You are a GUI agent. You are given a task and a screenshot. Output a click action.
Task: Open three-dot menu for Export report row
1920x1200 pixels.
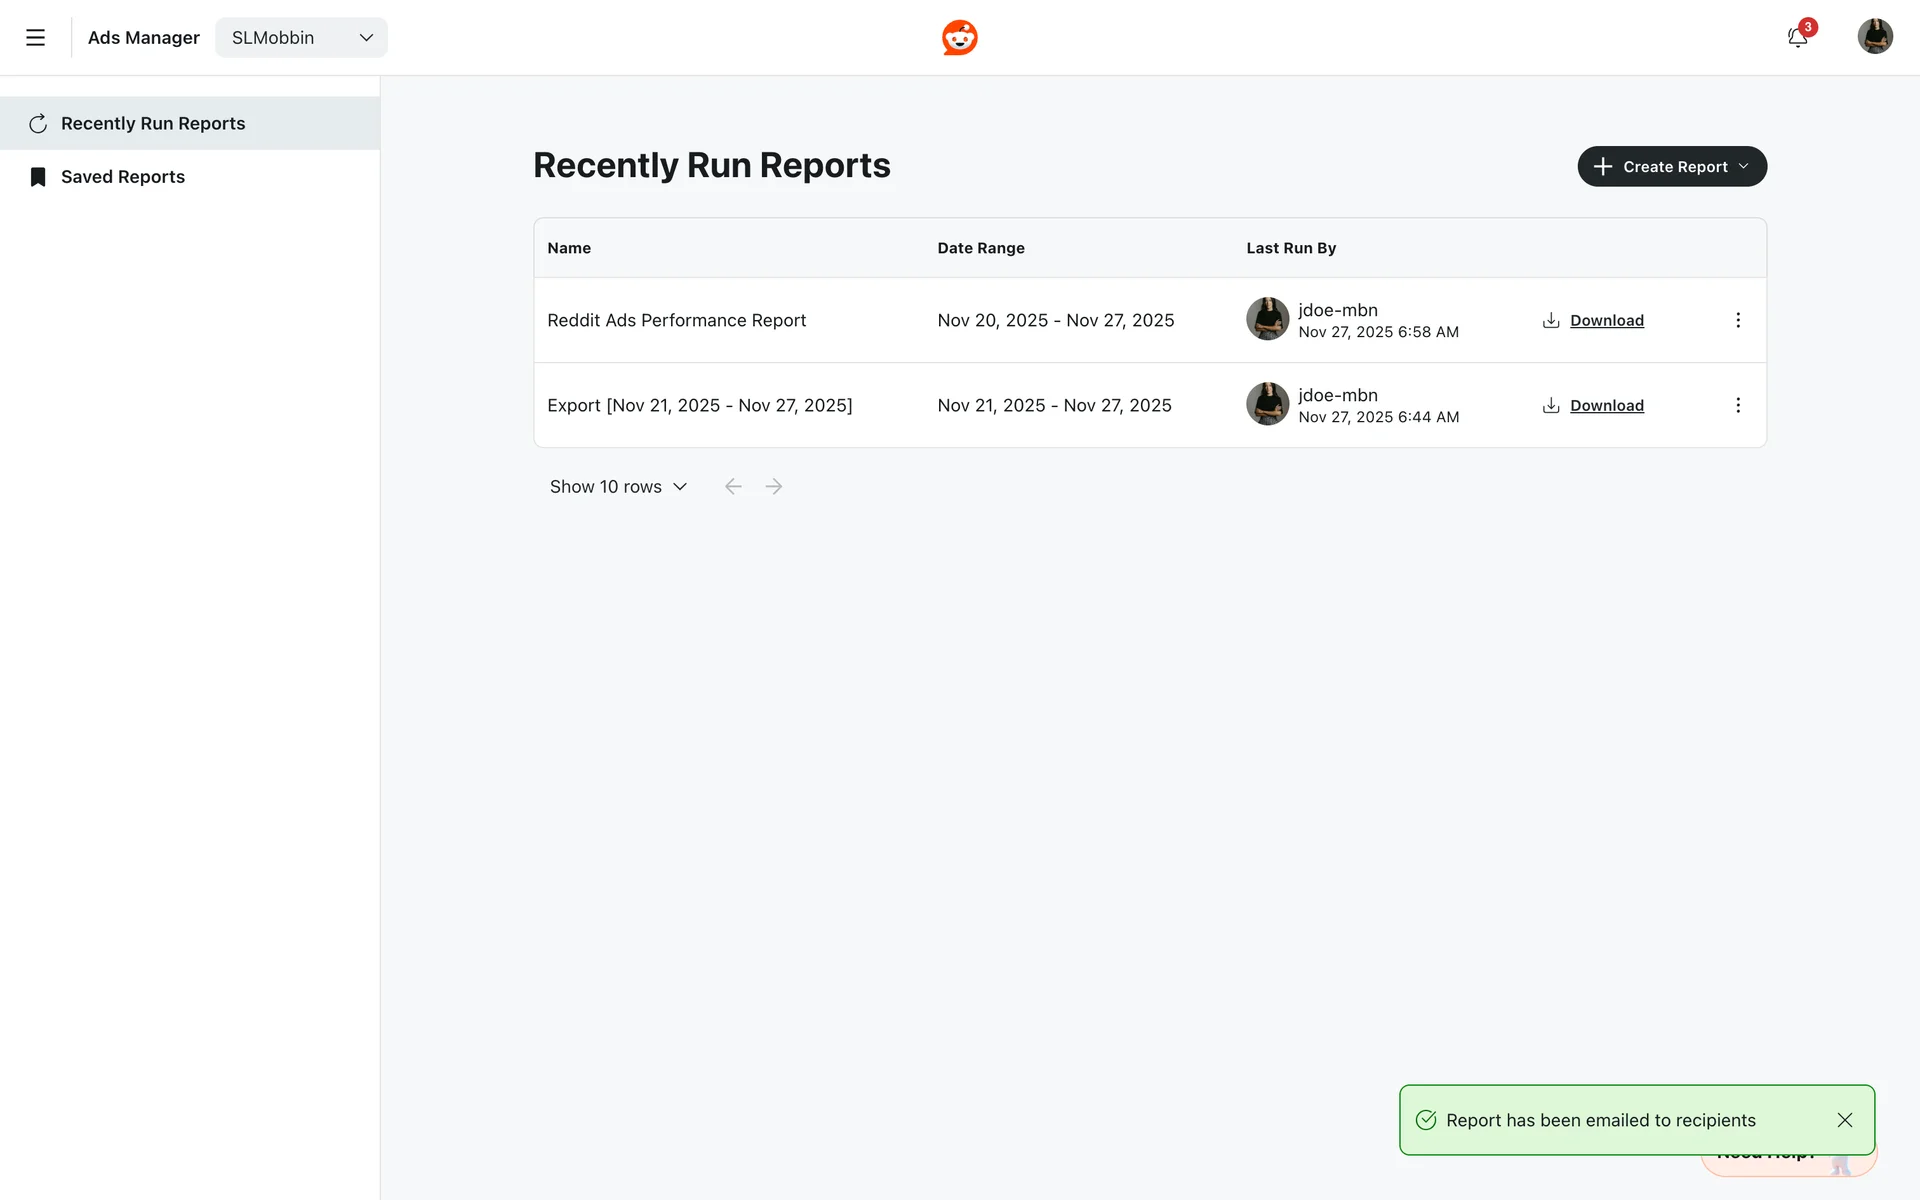[1737, 405]
